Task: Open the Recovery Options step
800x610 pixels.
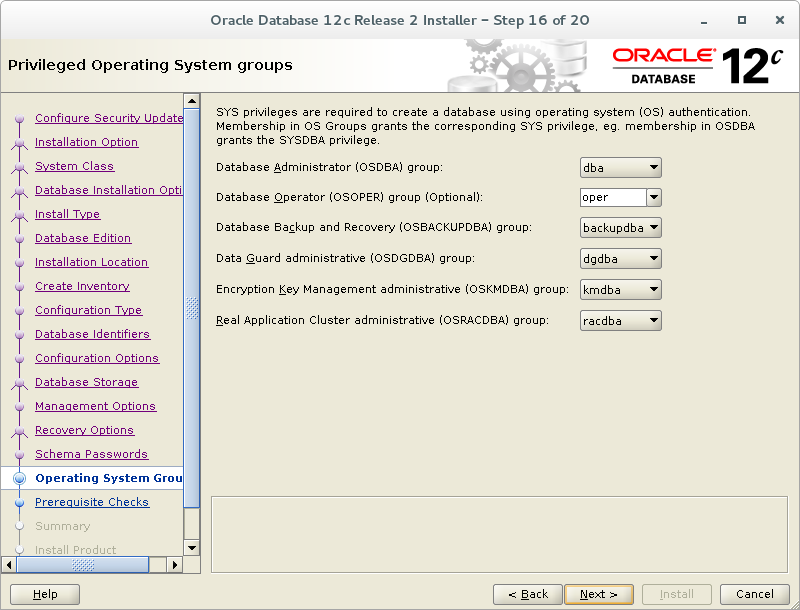Action: 84,429
